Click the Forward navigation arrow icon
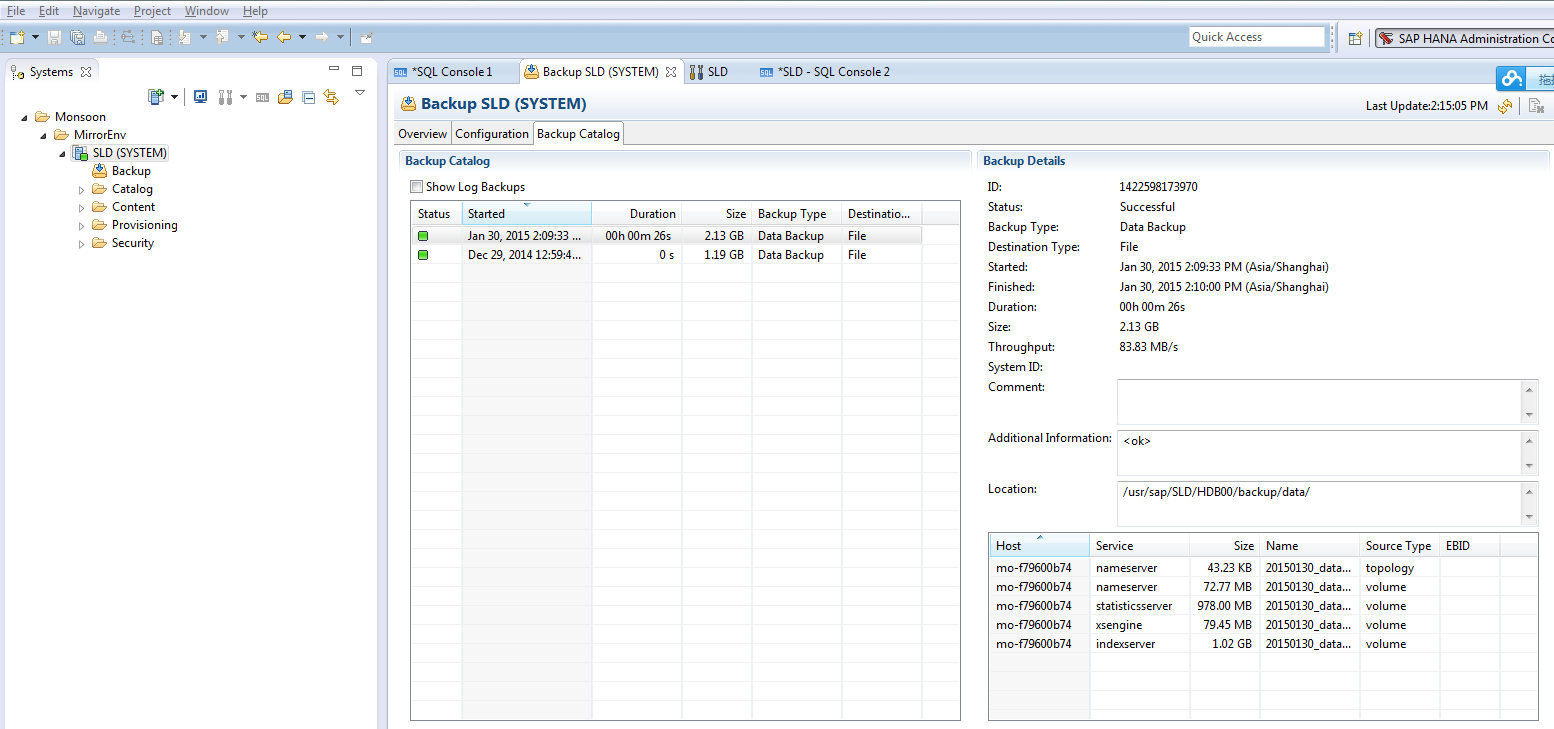This screenshot has width=1554, height=729. tap(322, 37)
